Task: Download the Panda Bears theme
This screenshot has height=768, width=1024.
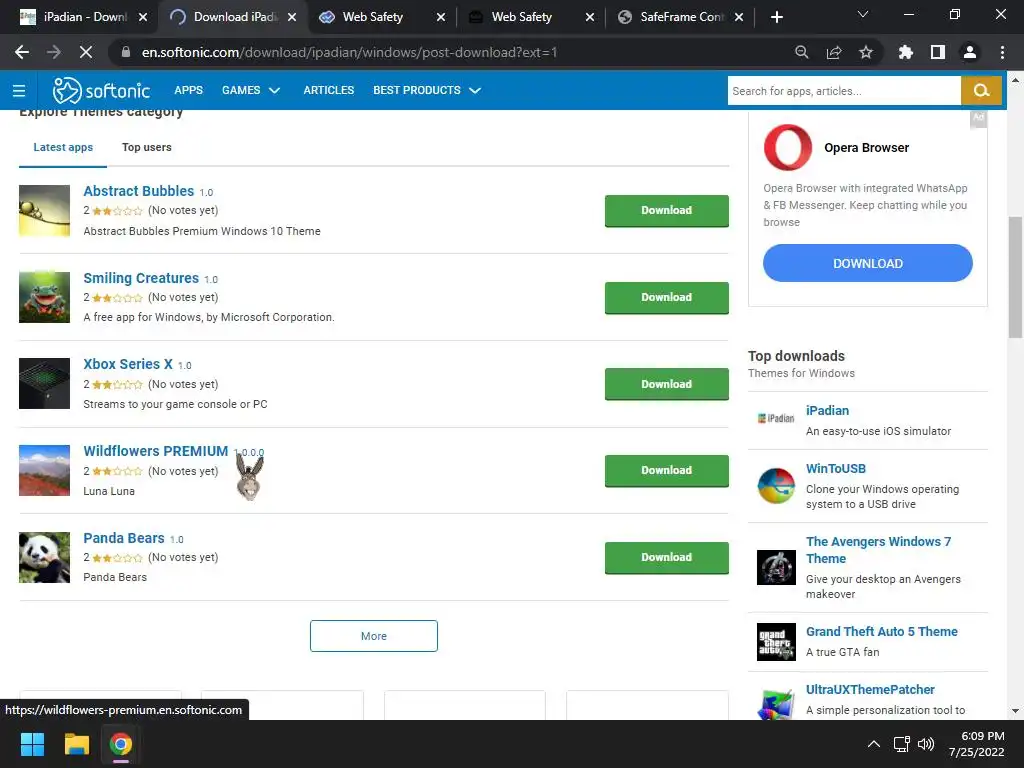Action: click(x=666, y=557)
